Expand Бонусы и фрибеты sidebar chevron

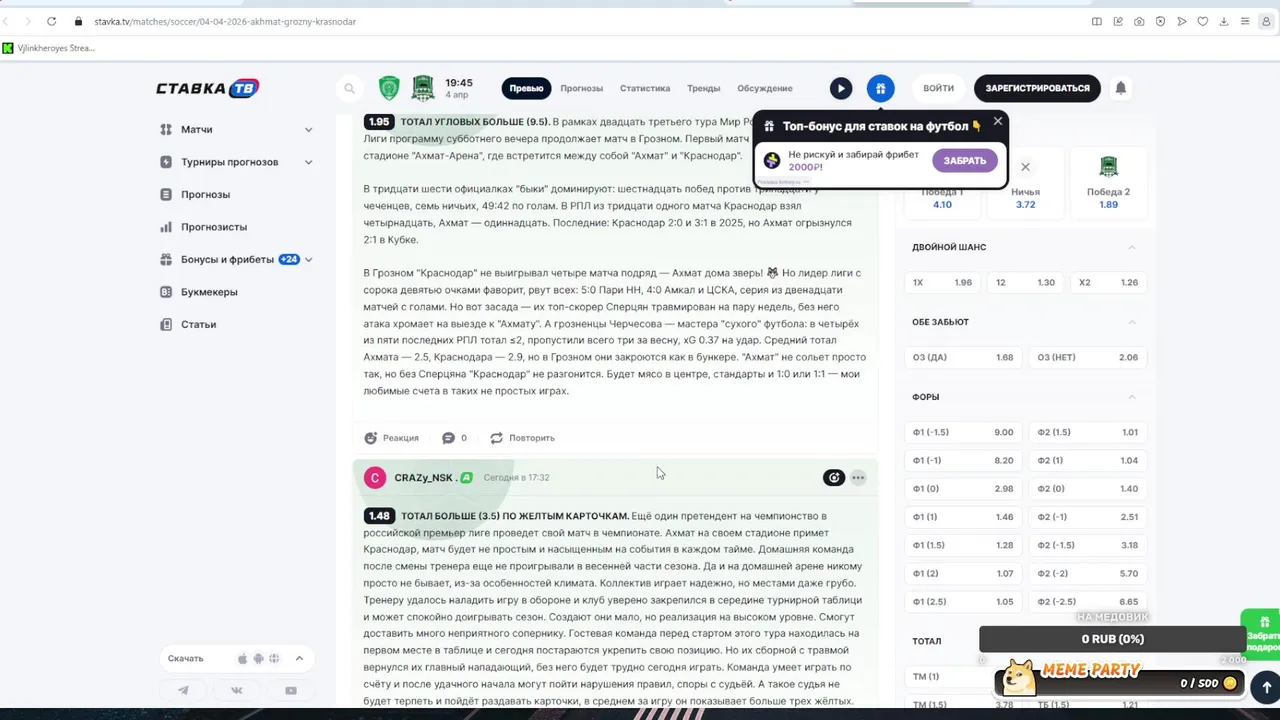click(x=308, y=259)
